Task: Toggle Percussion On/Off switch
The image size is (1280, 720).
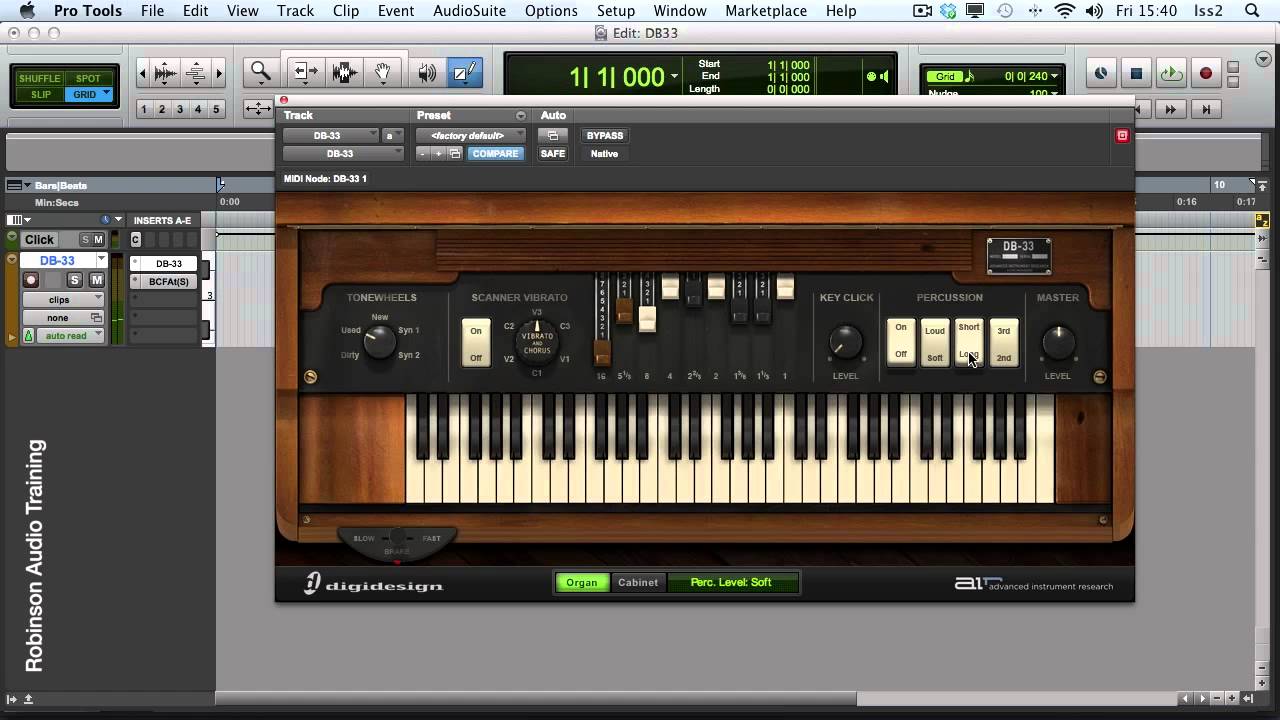Action: 901,341
